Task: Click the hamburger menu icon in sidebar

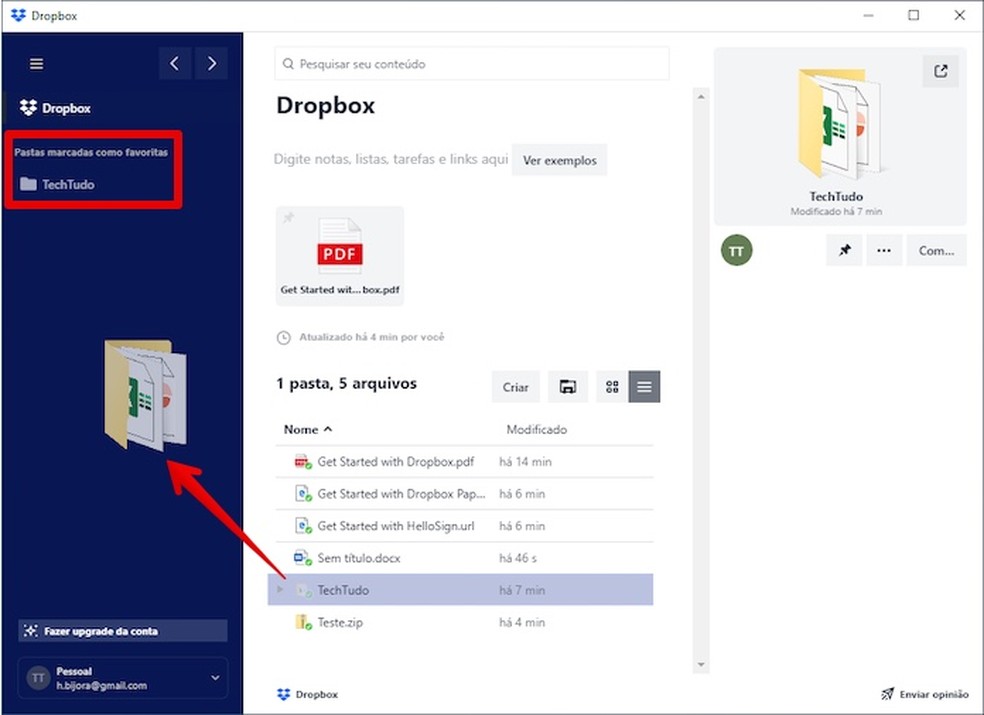Action: [36, 63]
